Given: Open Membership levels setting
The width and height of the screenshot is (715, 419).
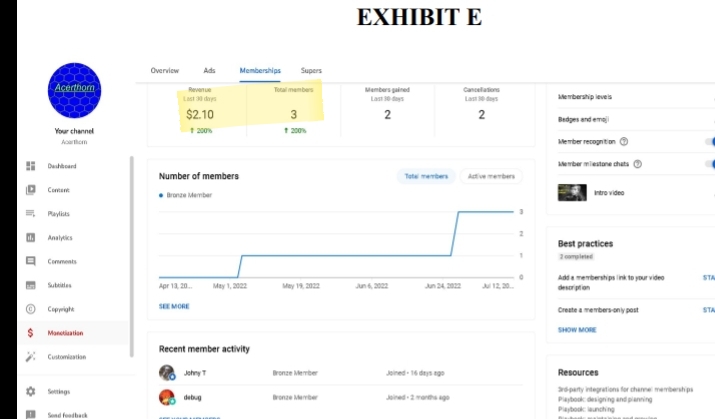Looking at the screenshot, I should 585,97.
